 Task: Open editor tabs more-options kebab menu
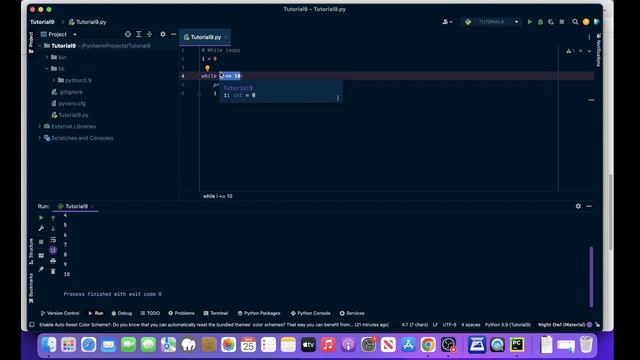coord(589,37)
